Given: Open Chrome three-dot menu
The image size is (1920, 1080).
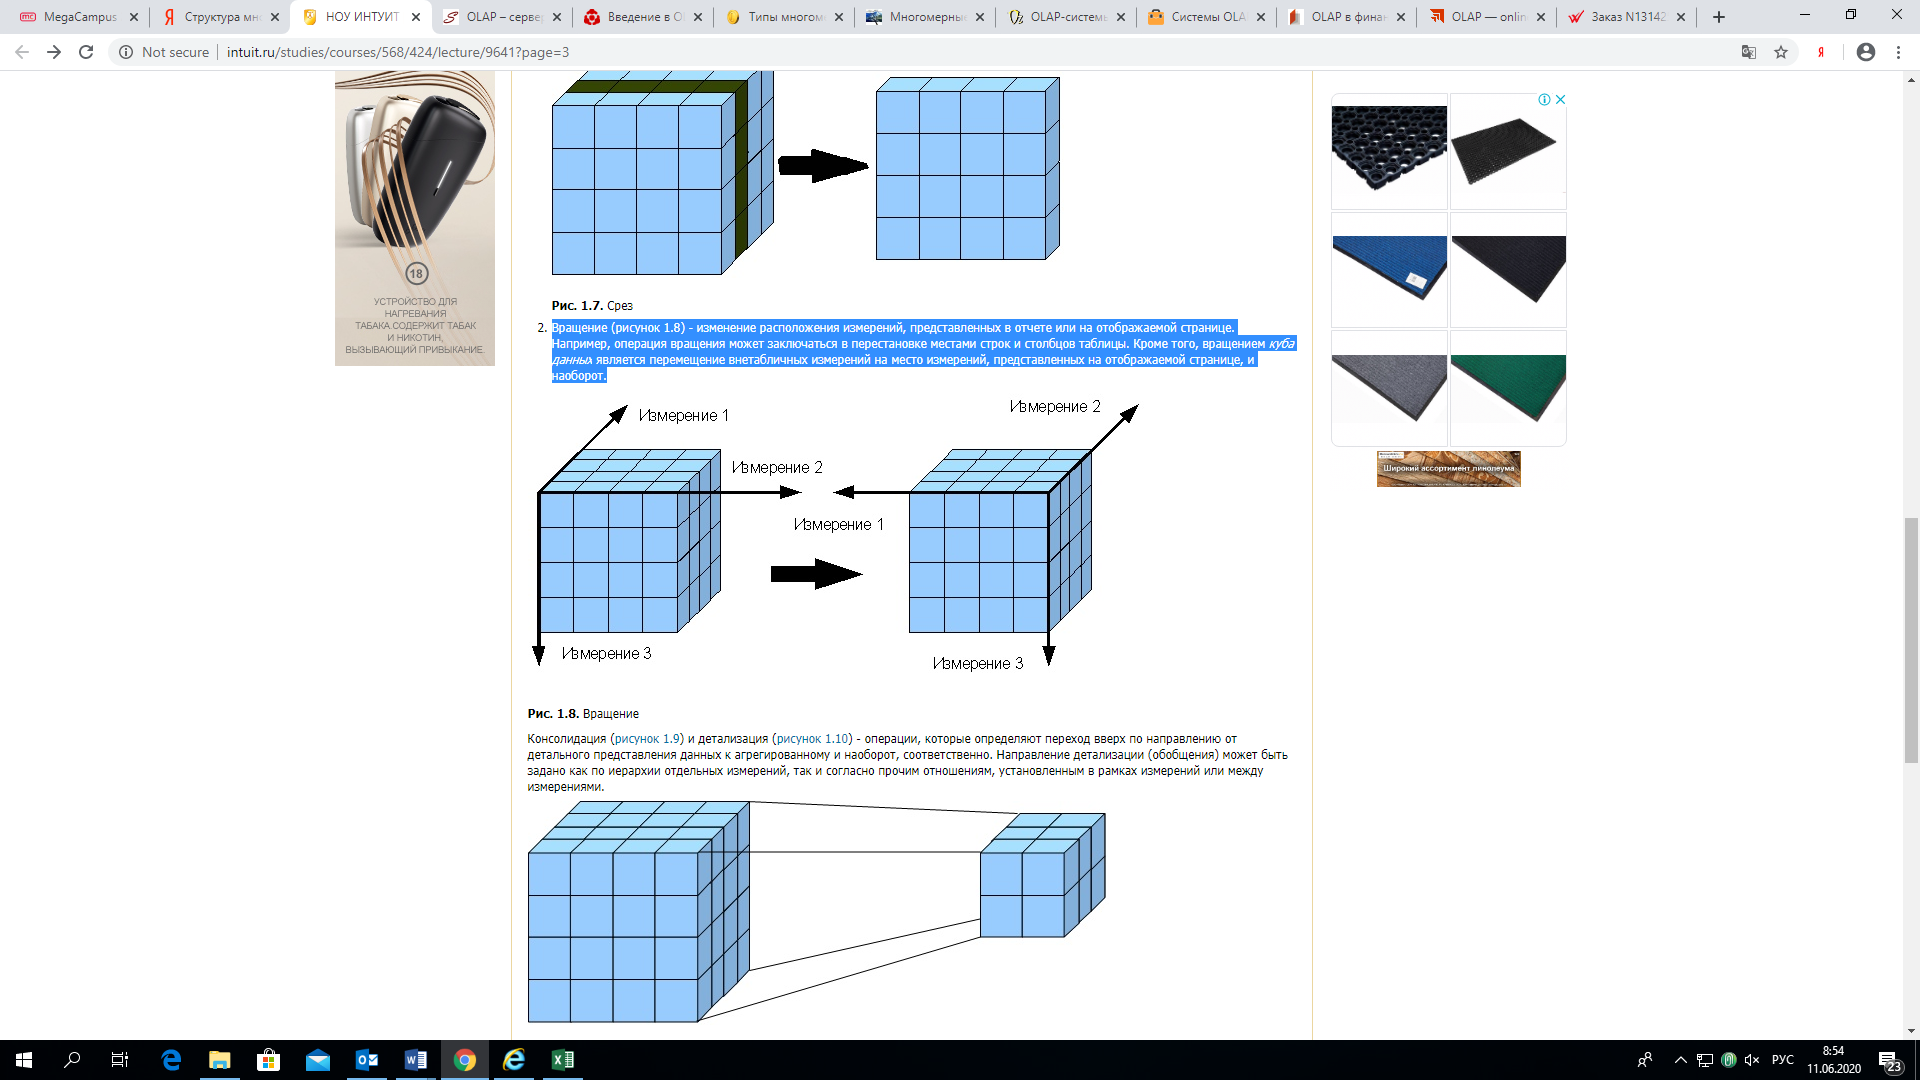Looking at the screenshot, I should [x=1898, y=52].
